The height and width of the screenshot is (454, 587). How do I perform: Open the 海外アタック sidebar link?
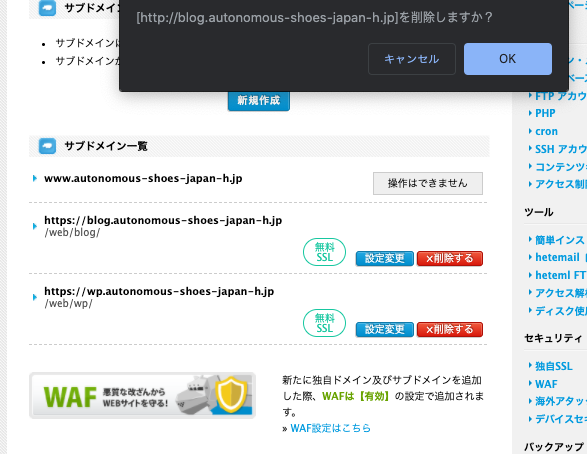coord(561,401)
